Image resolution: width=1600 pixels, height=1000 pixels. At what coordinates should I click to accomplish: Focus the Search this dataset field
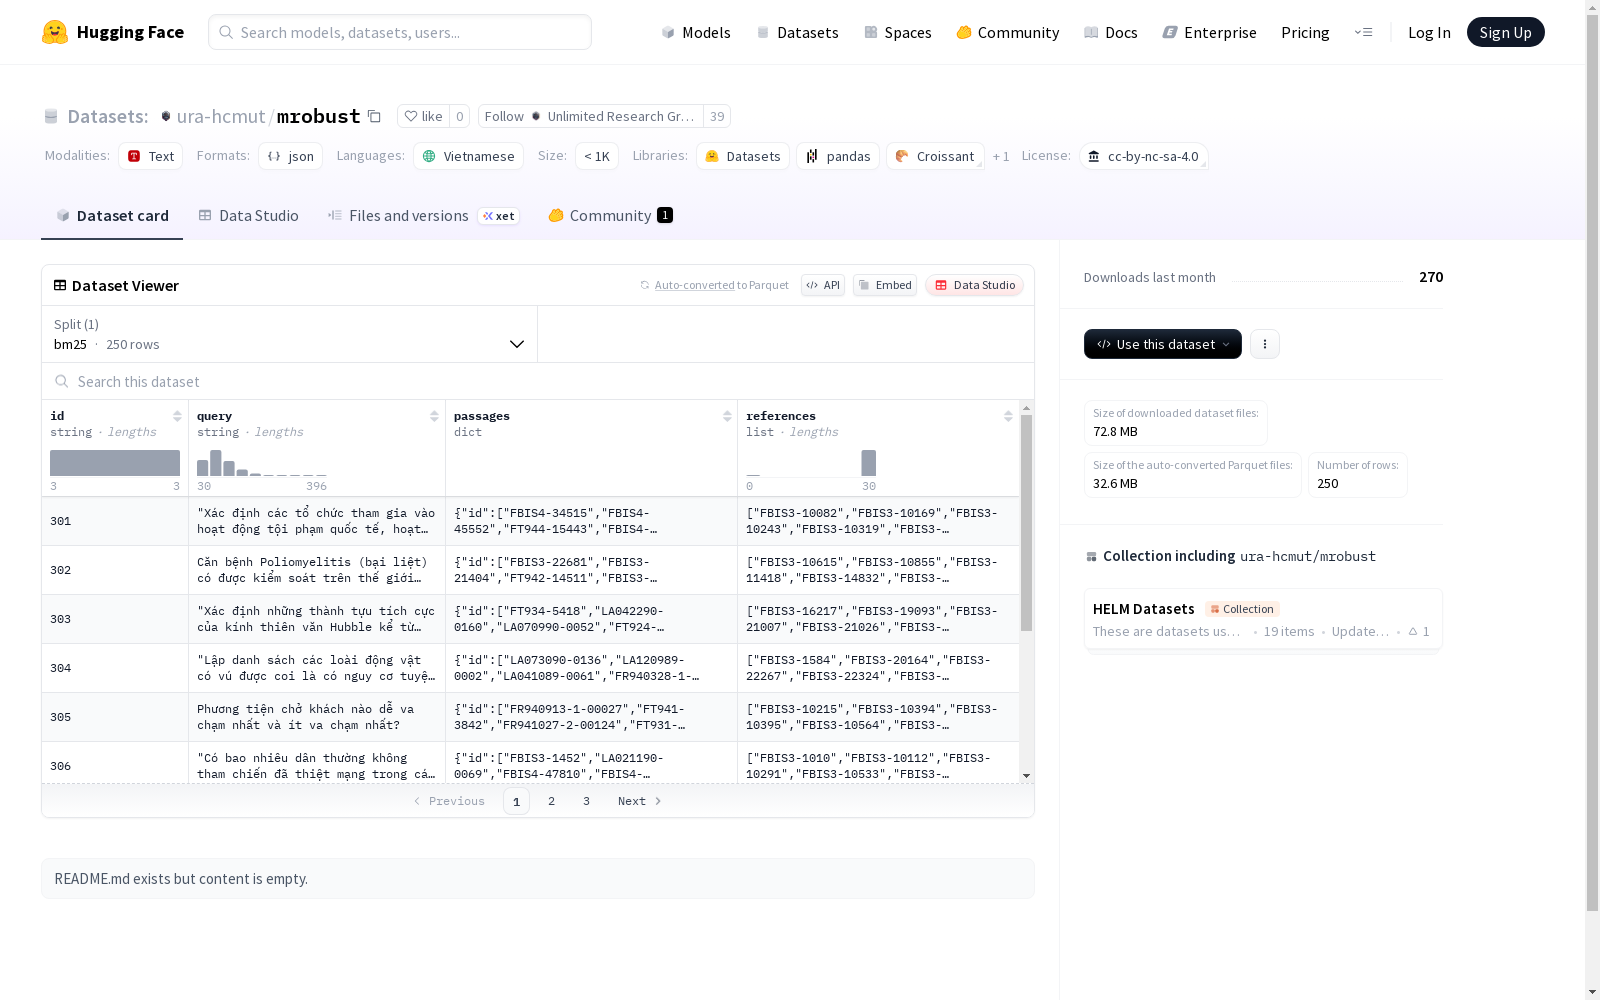[x=538, y=381]
